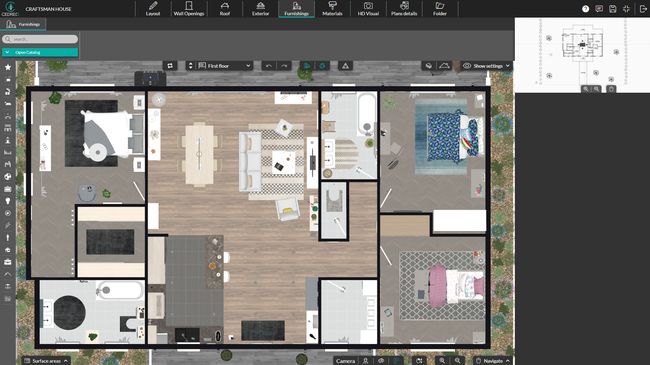Viewport: 650px width, 365px height.
Task: Toggle the teal circle view mode button
Action: click(322, 66)
